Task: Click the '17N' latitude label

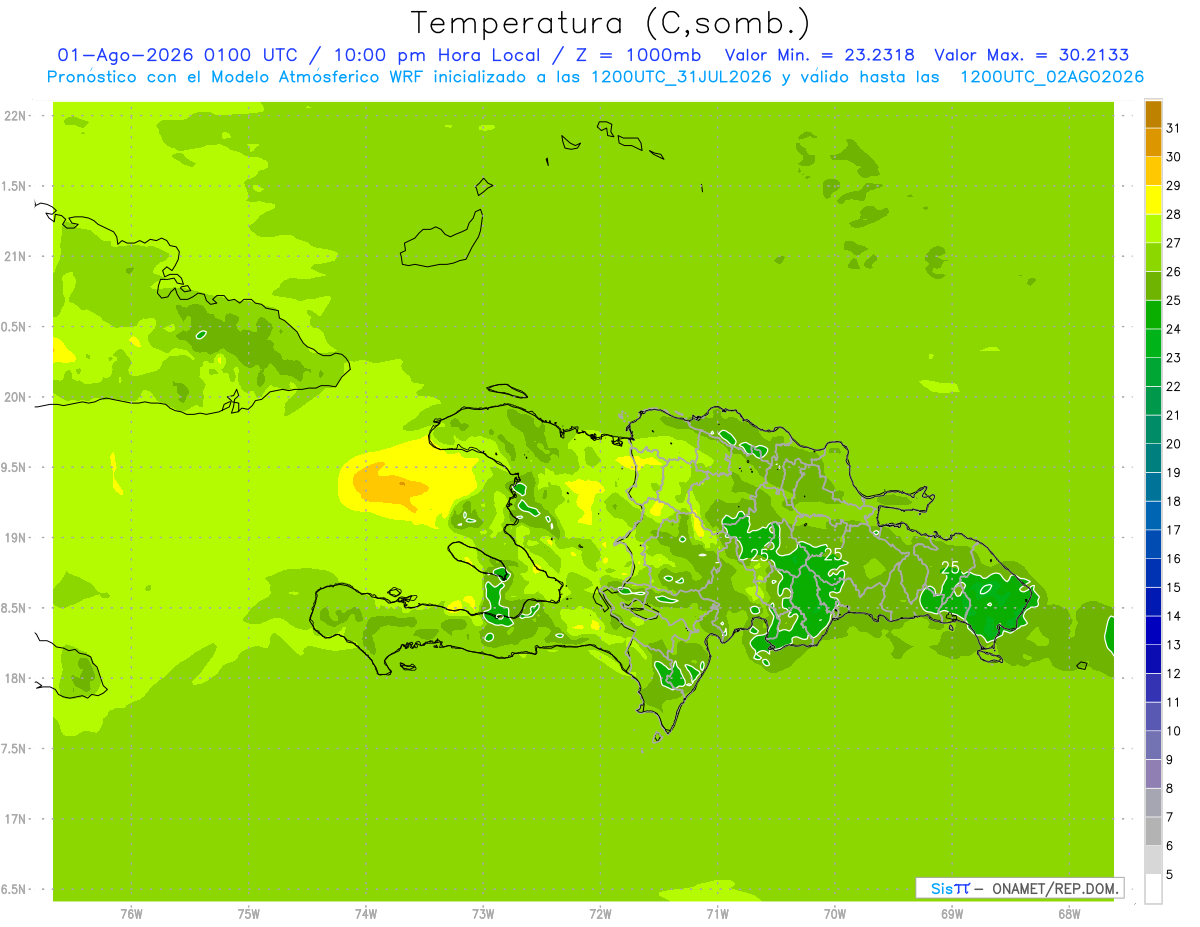Action: (14, 820)
